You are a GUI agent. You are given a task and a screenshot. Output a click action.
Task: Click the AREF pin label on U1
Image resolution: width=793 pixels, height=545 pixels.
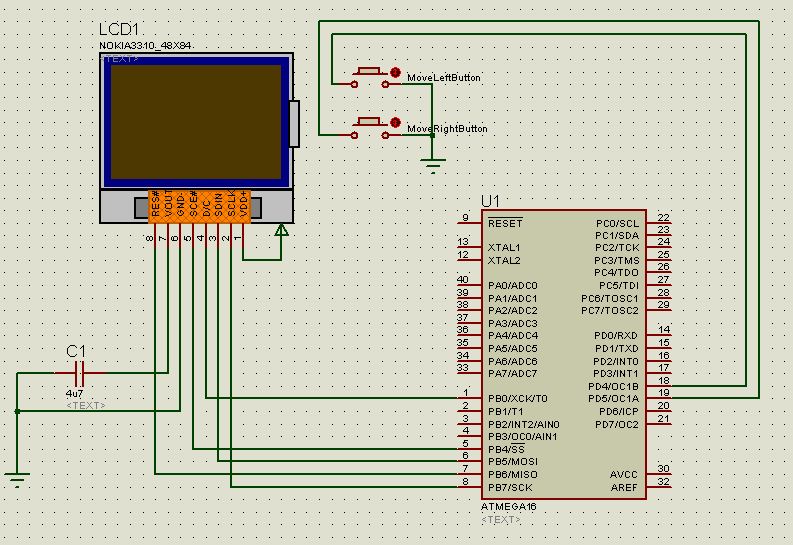pyautogui.click(x=624, y=488)
